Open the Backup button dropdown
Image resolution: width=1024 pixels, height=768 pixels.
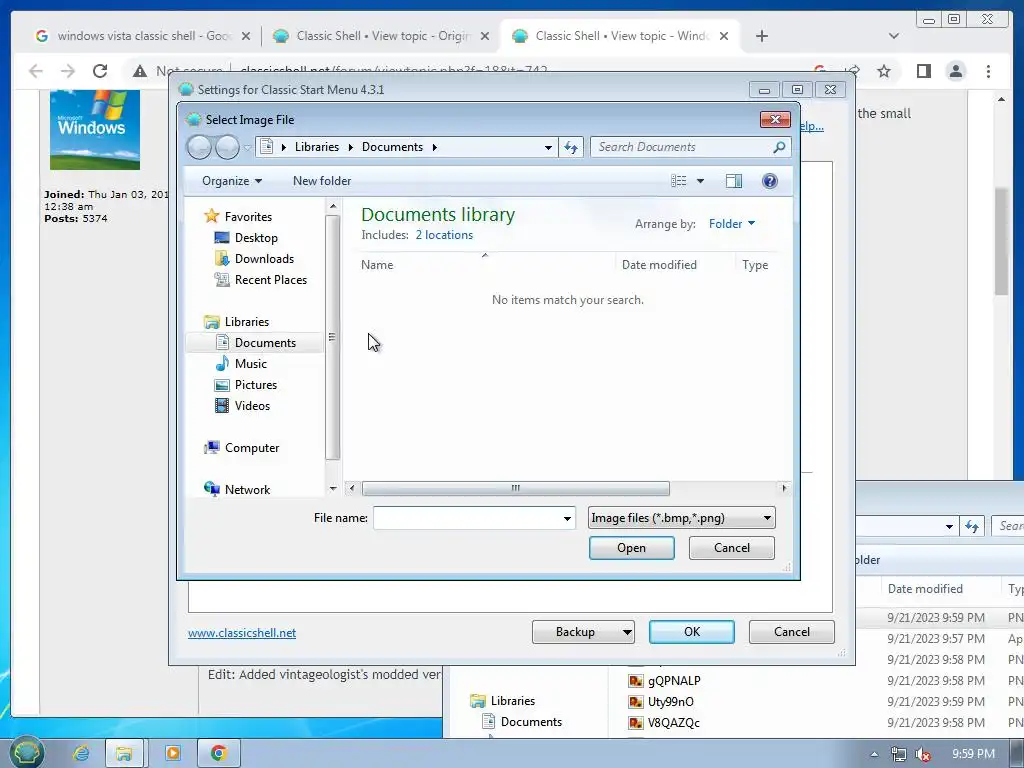tap(626, 632)
